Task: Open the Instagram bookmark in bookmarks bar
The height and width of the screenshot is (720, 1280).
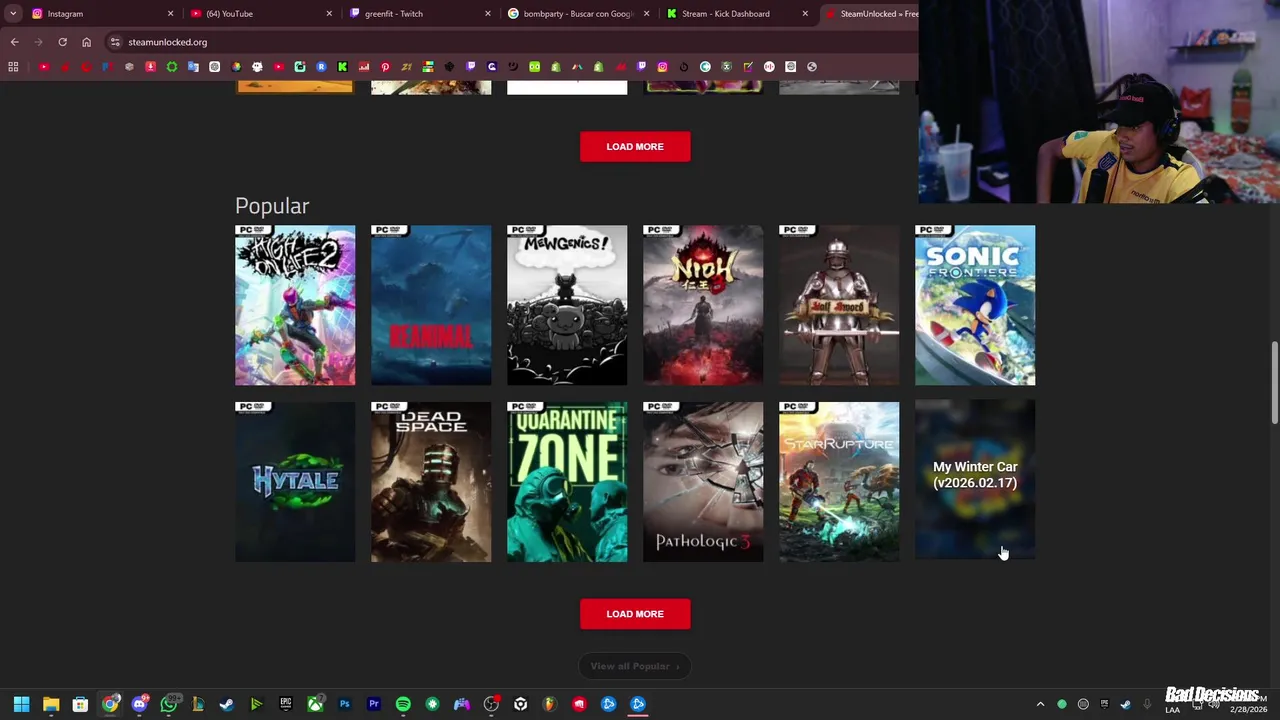Action: point(662,67)
